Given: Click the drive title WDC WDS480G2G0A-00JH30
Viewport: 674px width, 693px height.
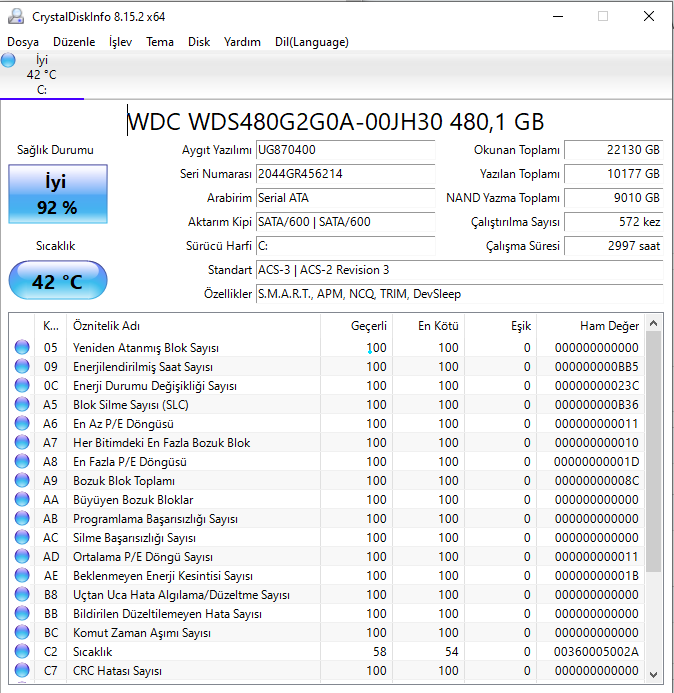Looking at the screenshot, I should click(335, 122).
